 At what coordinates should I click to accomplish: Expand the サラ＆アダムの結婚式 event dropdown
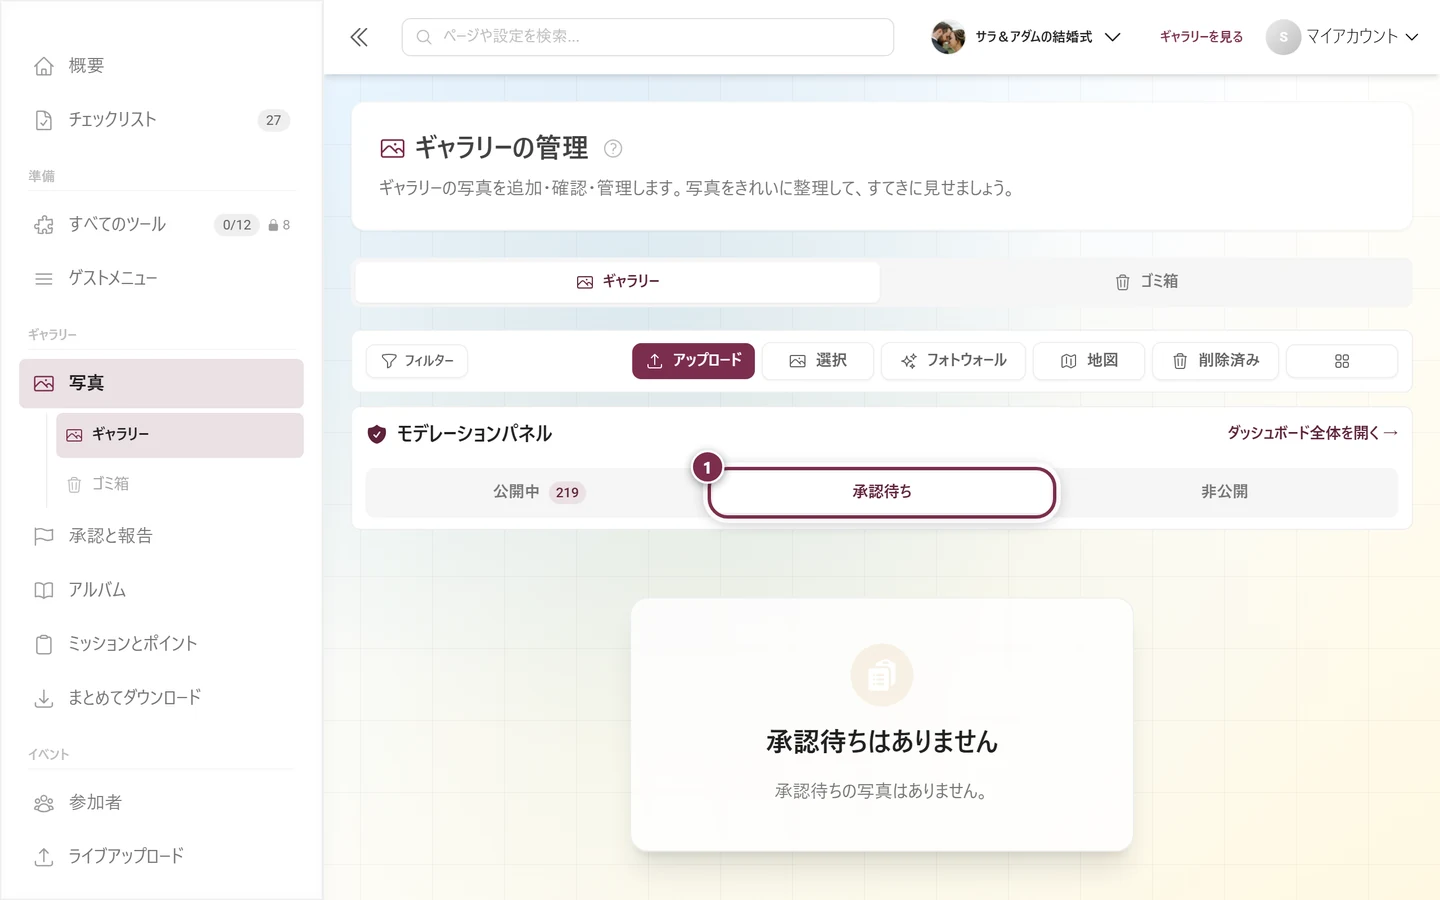(x=1026, y=37)
